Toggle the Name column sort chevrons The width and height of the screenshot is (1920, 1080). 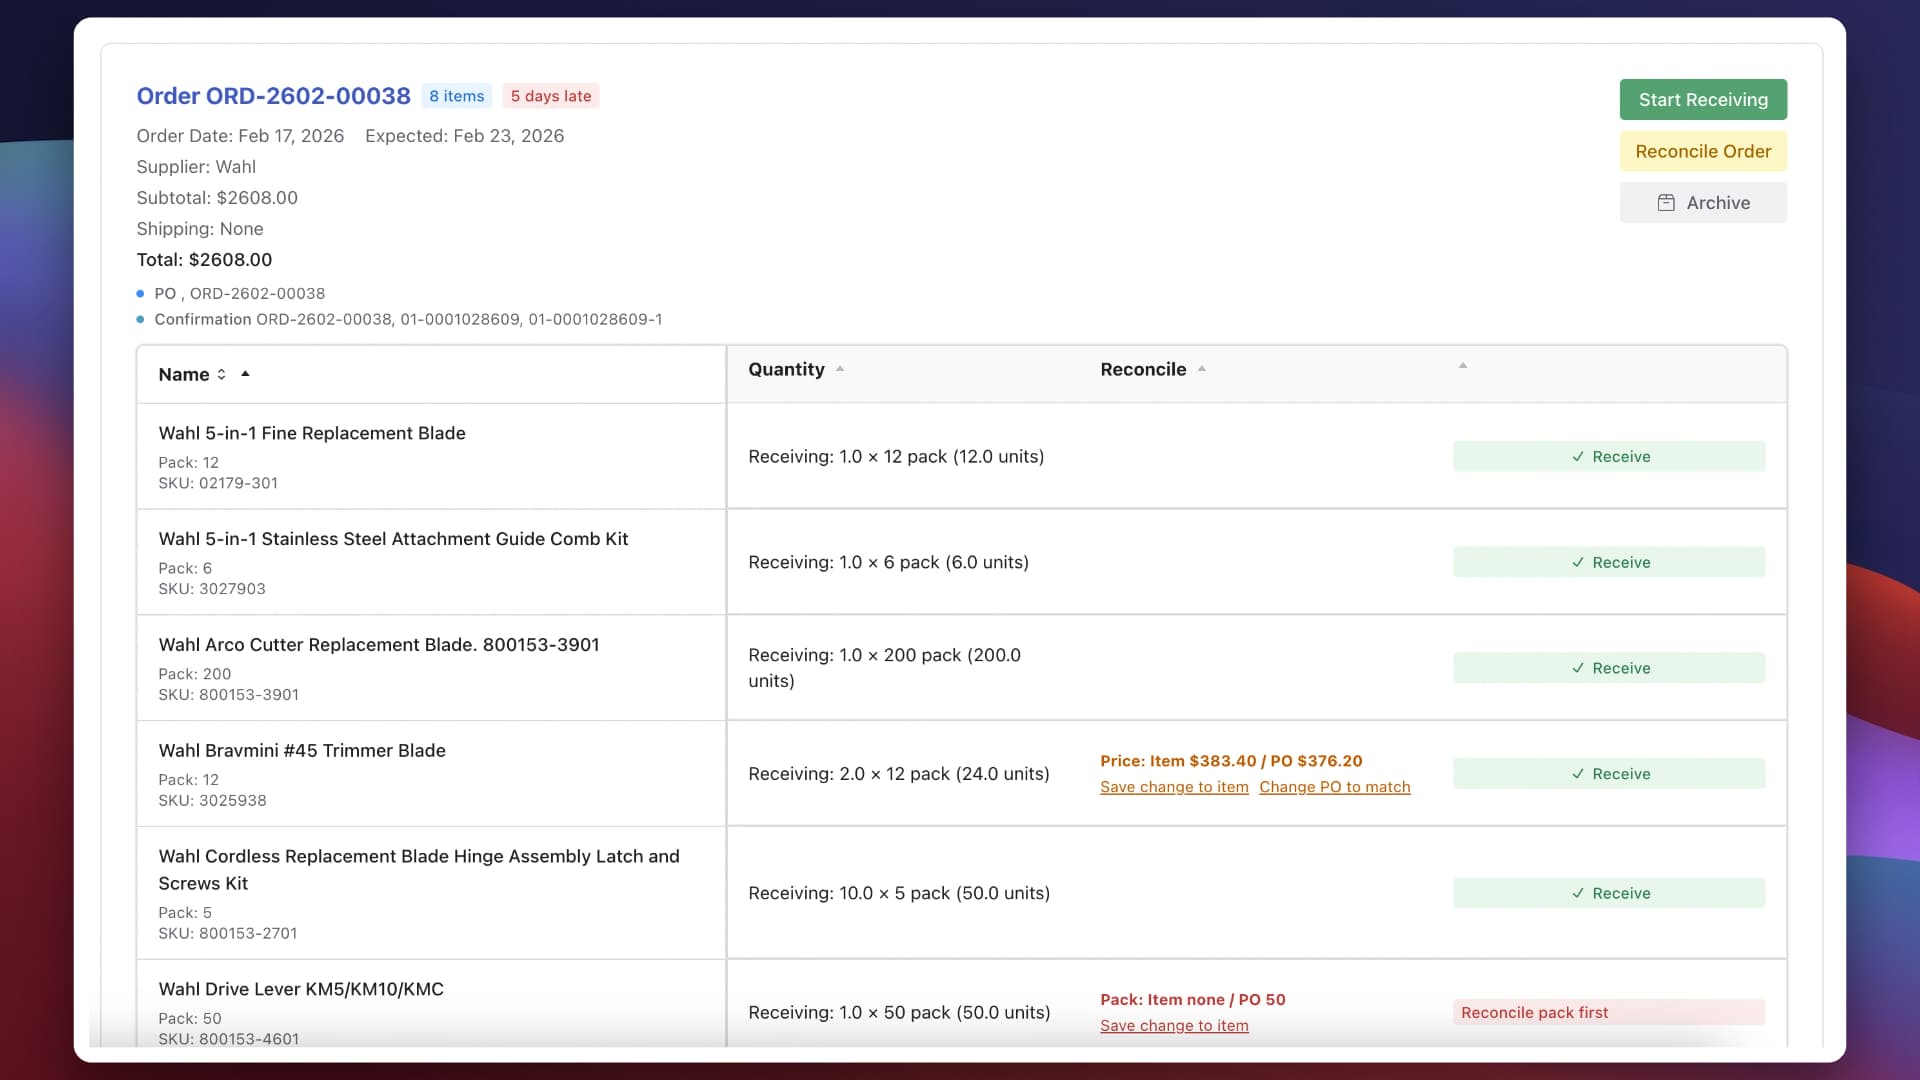pos(221,374)
